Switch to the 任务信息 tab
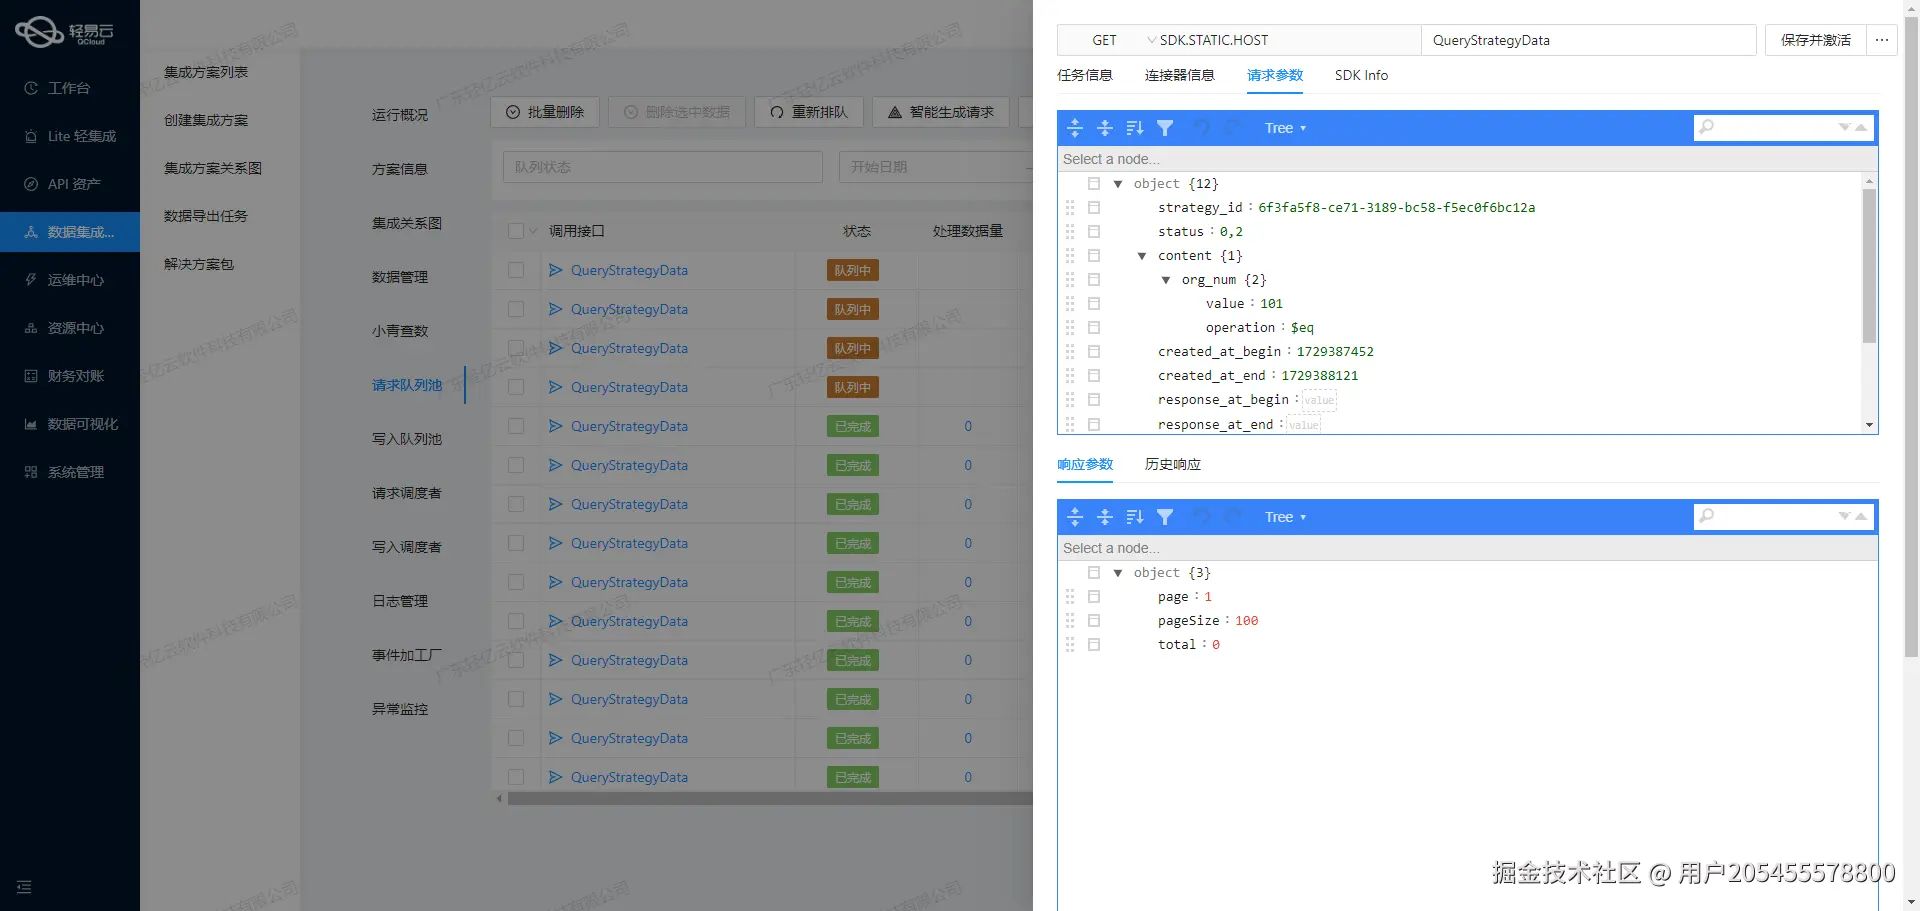This screenshot has height=911, width=1920. (x=1085, y=75)
